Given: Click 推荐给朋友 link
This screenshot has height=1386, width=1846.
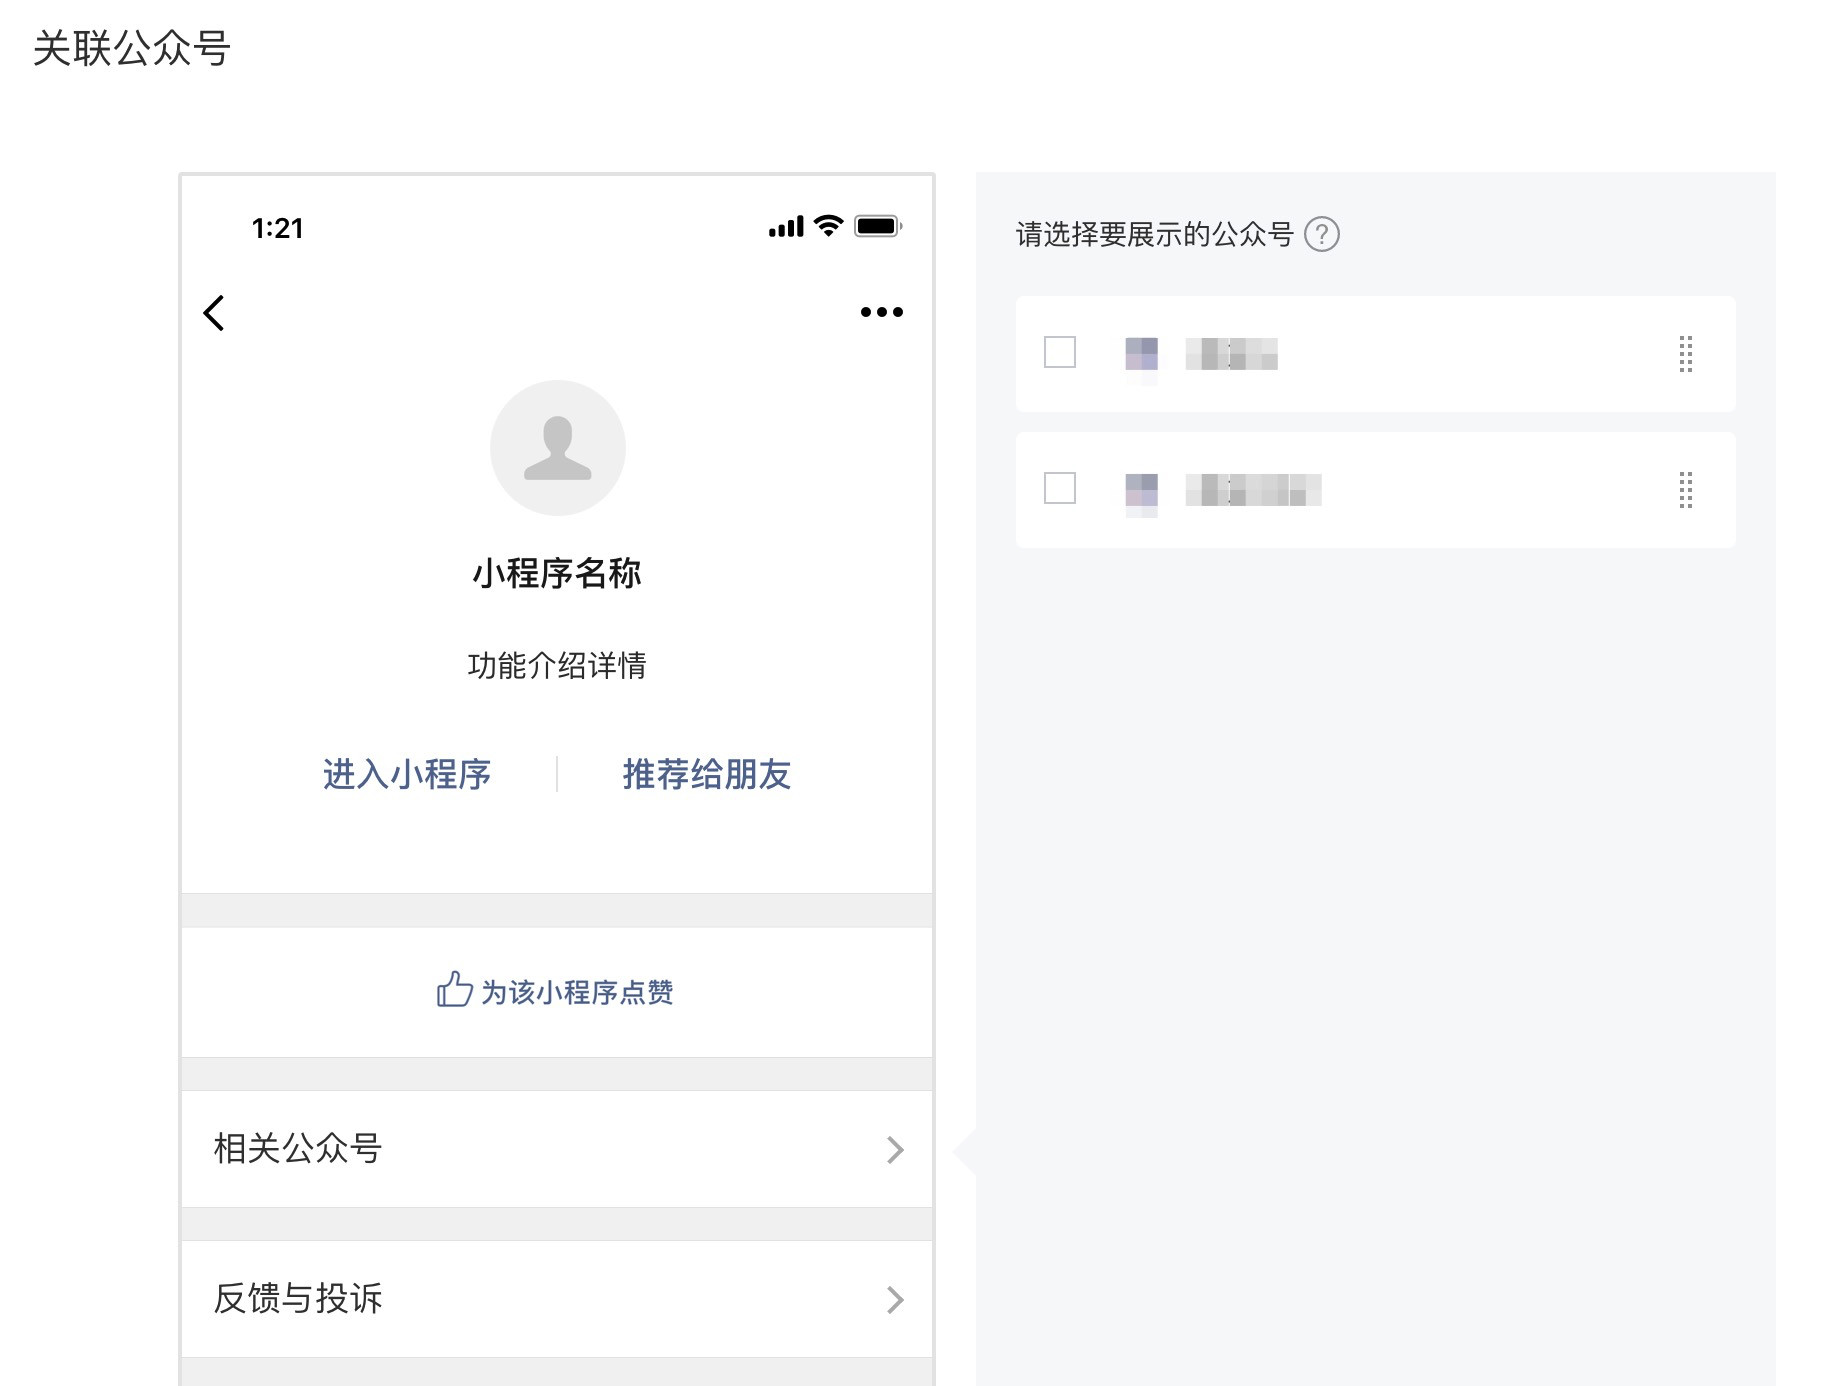Looking at the screenshot, I should click(707, 774).
